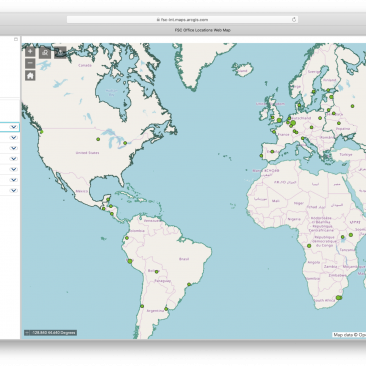Screen dimensions: 366x366
Task: Click the marker on Peru's coast
Action: point(130,261)
